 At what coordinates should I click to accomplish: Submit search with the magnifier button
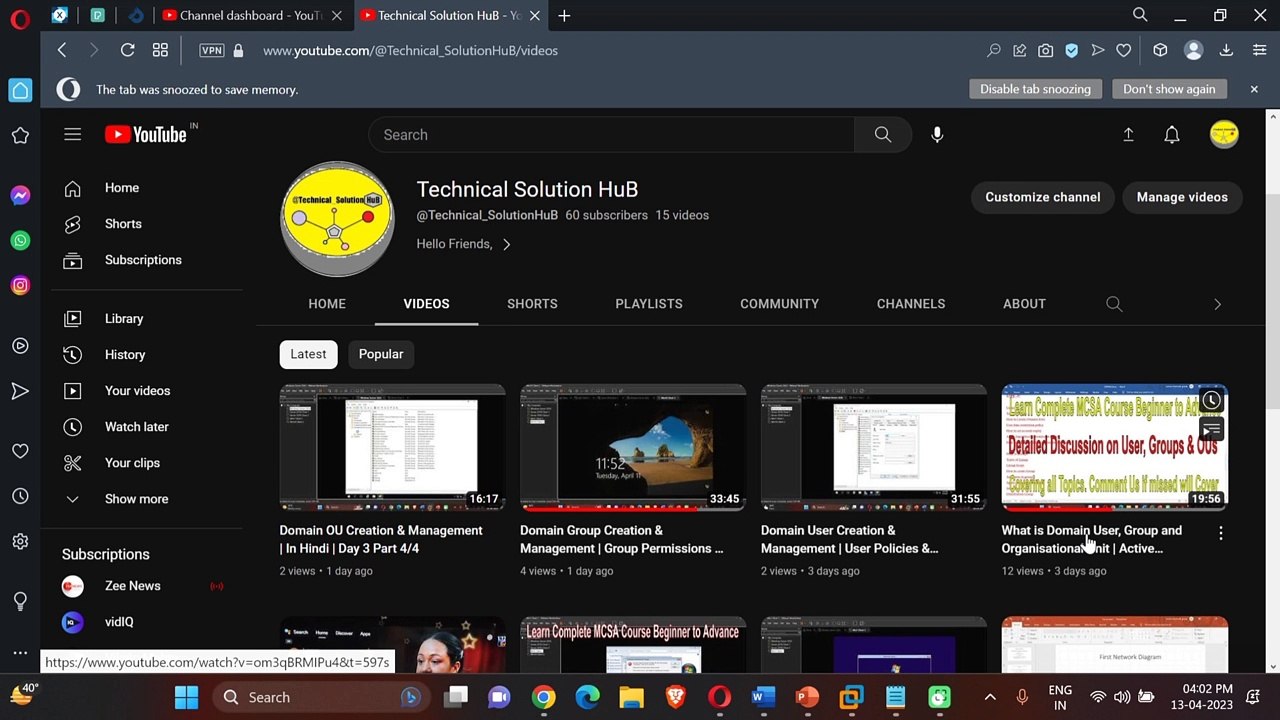[882, 134]
